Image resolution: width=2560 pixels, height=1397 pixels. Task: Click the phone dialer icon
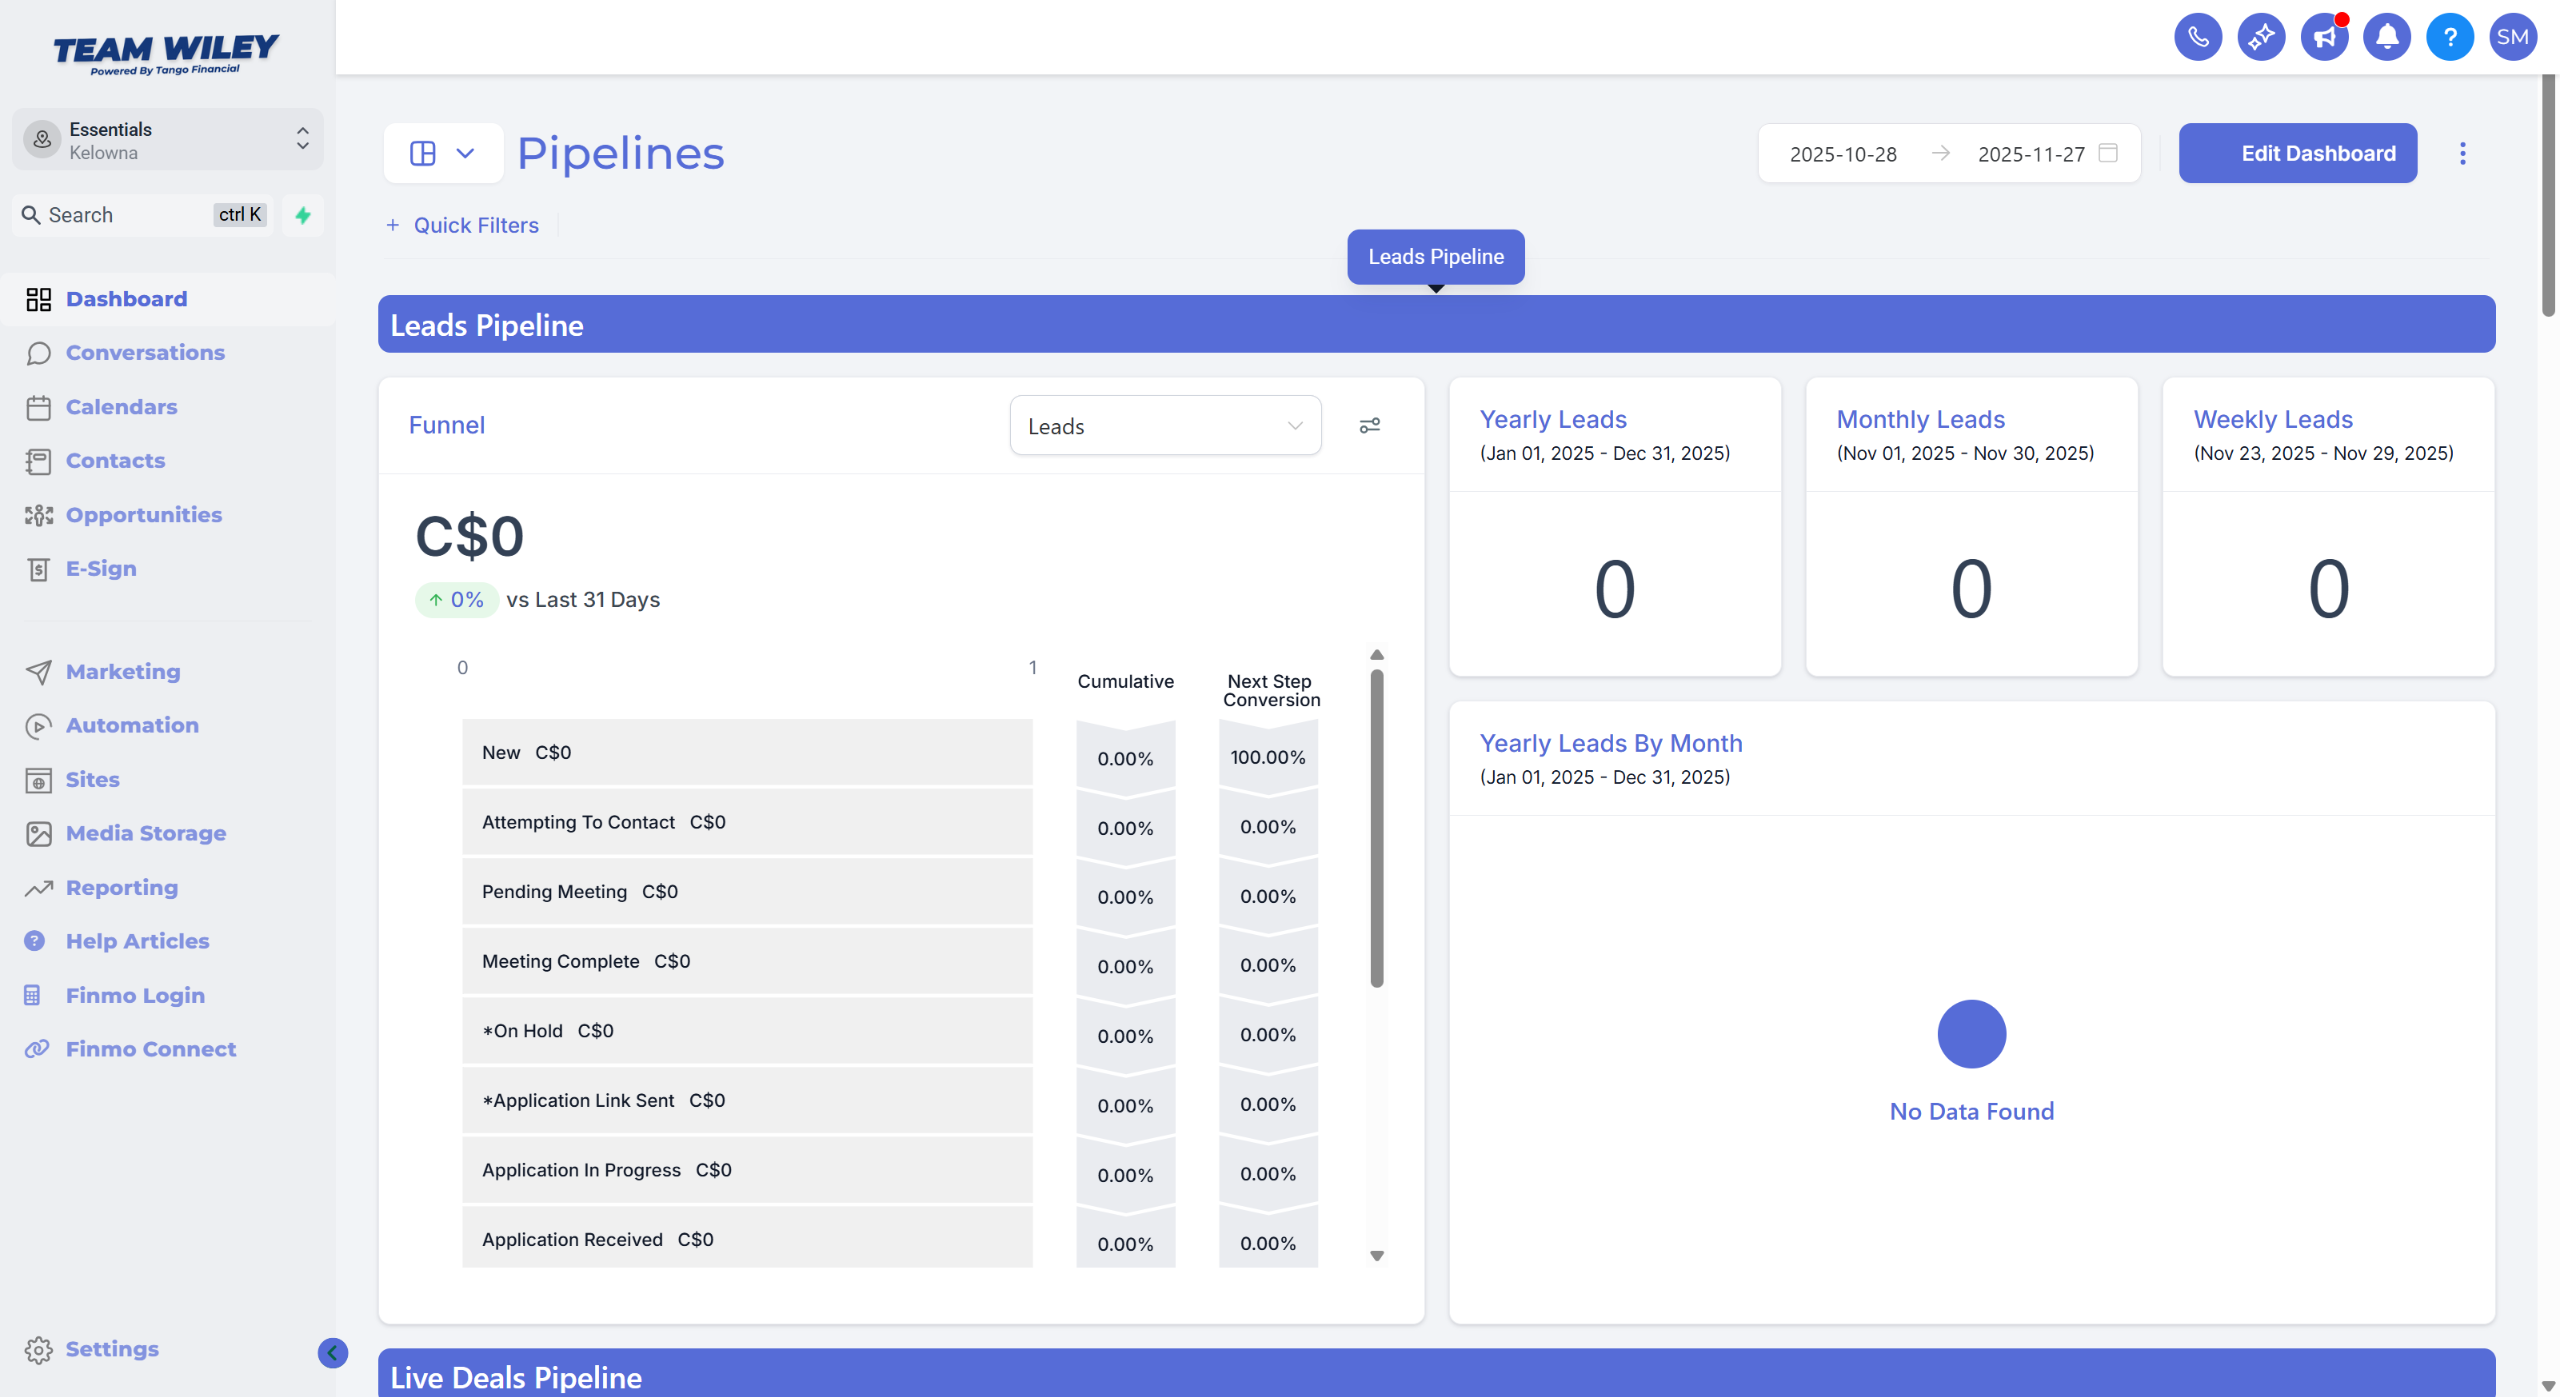(x=2197, y=38)
